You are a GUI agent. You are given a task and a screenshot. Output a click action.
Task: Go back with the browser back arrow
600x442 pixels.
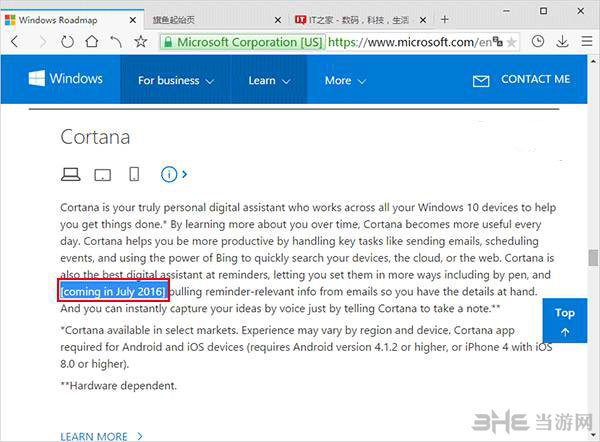[15, 41]
